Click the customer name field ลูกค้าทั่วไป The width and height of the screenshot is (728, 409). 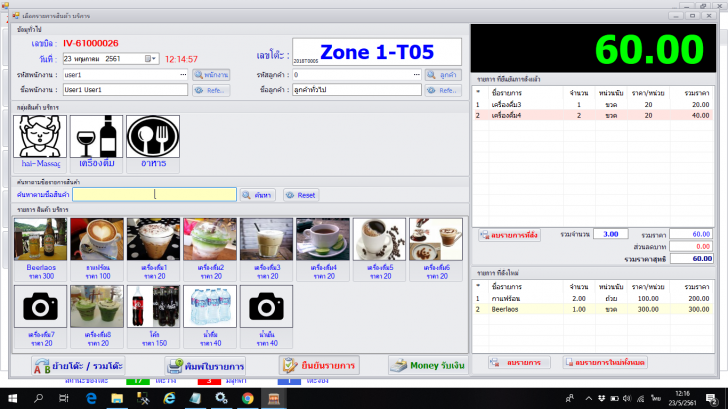click(357, 90)
